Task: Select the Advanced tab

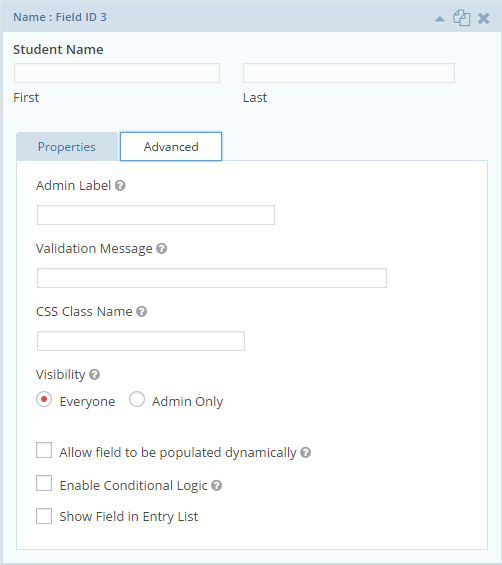Action: (171, 147)
